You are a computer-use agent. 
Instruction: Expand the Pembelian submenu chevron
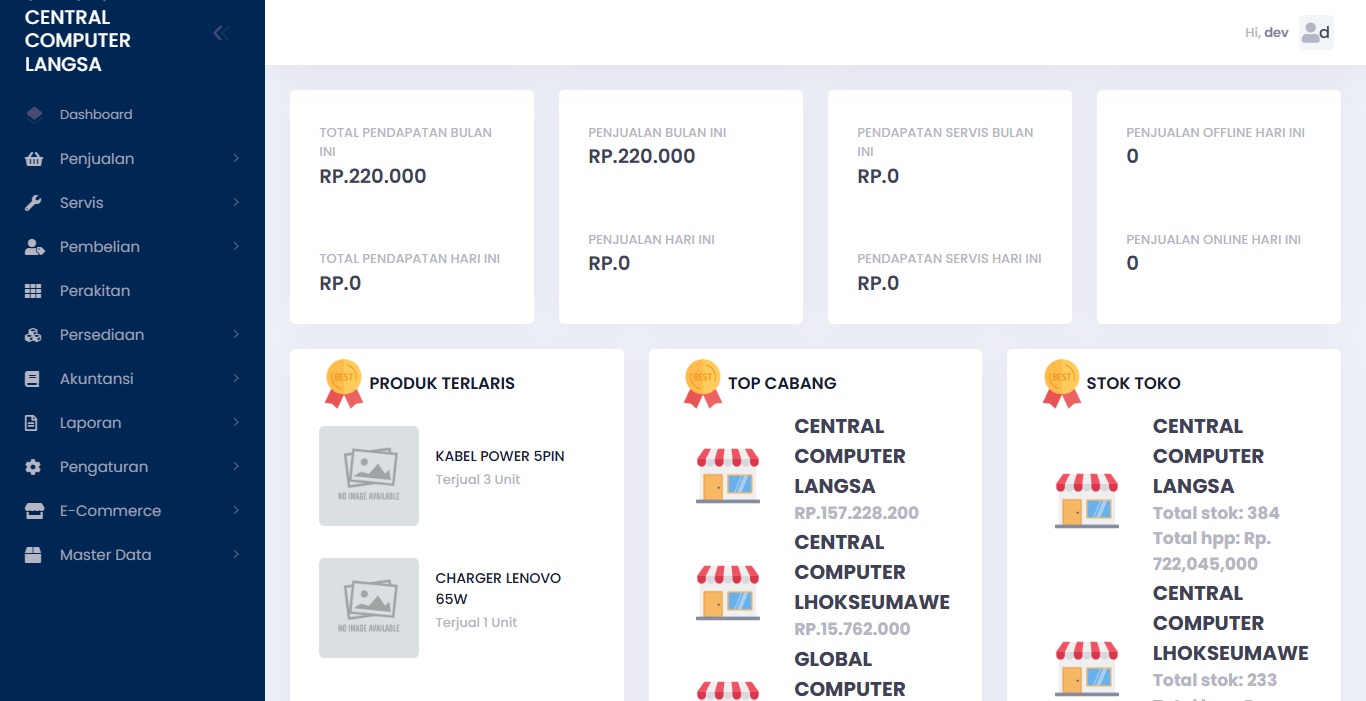point(236,247)
